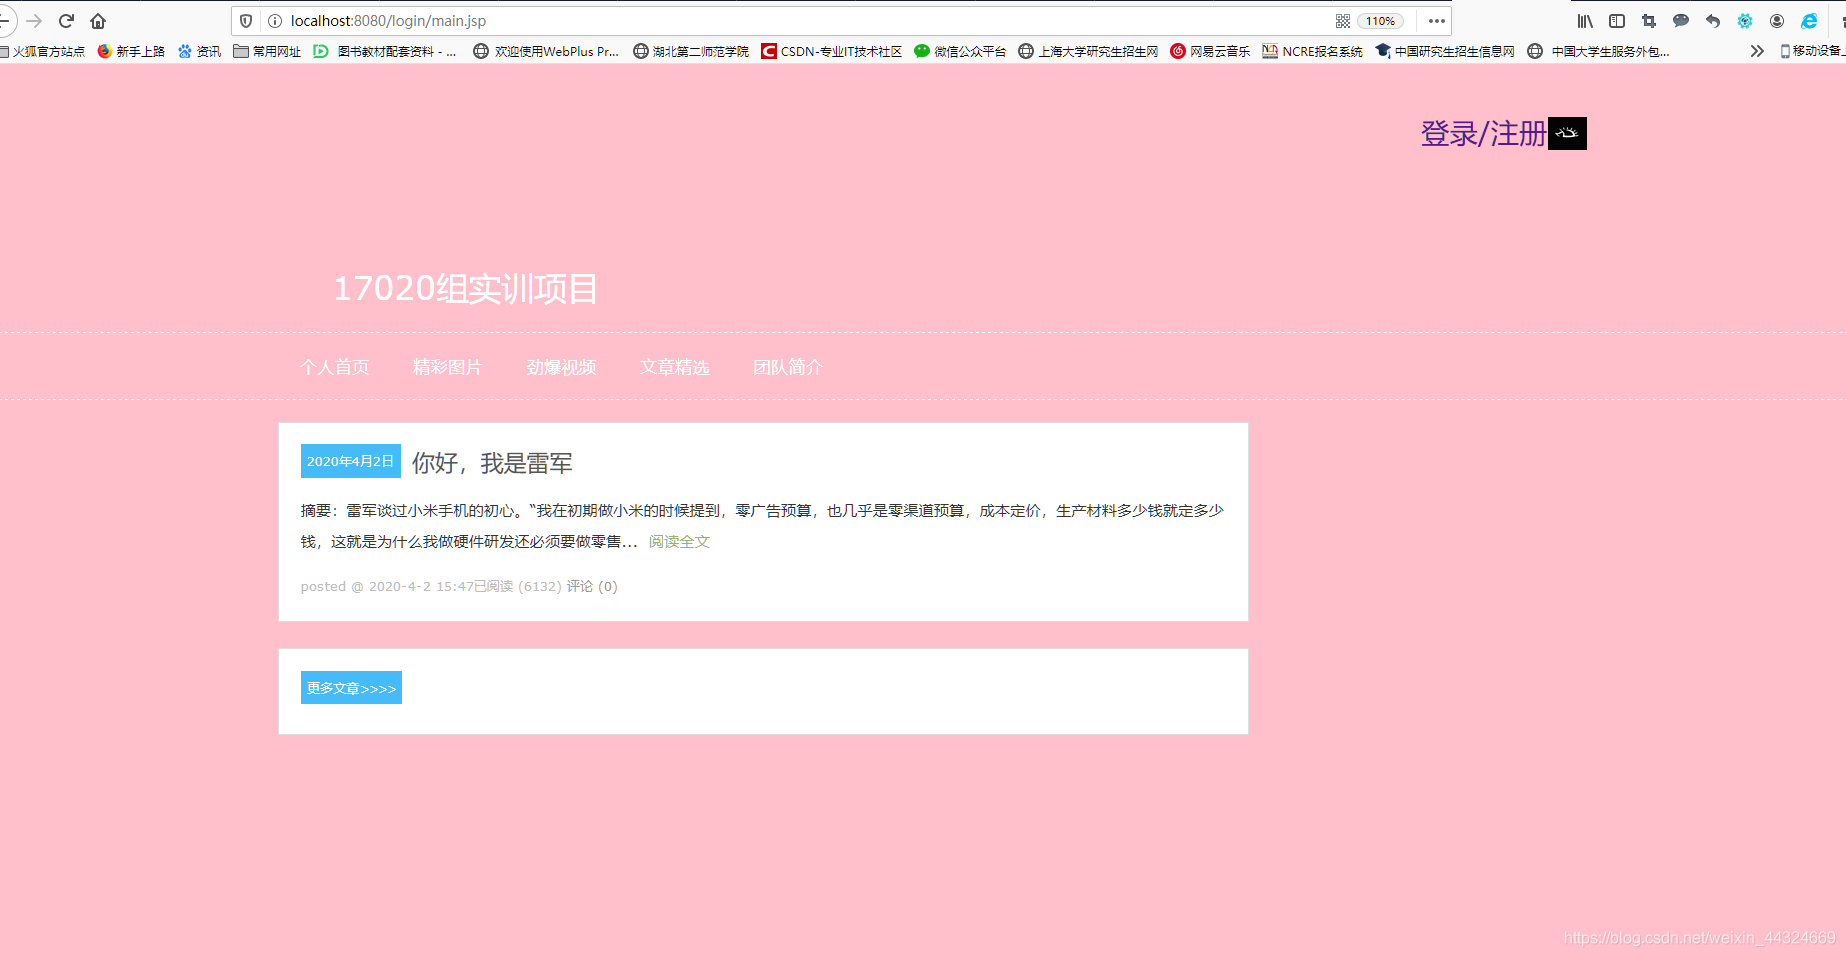
Task: Click the 更多文章>>>> button
Action: (x=351, y=688)
